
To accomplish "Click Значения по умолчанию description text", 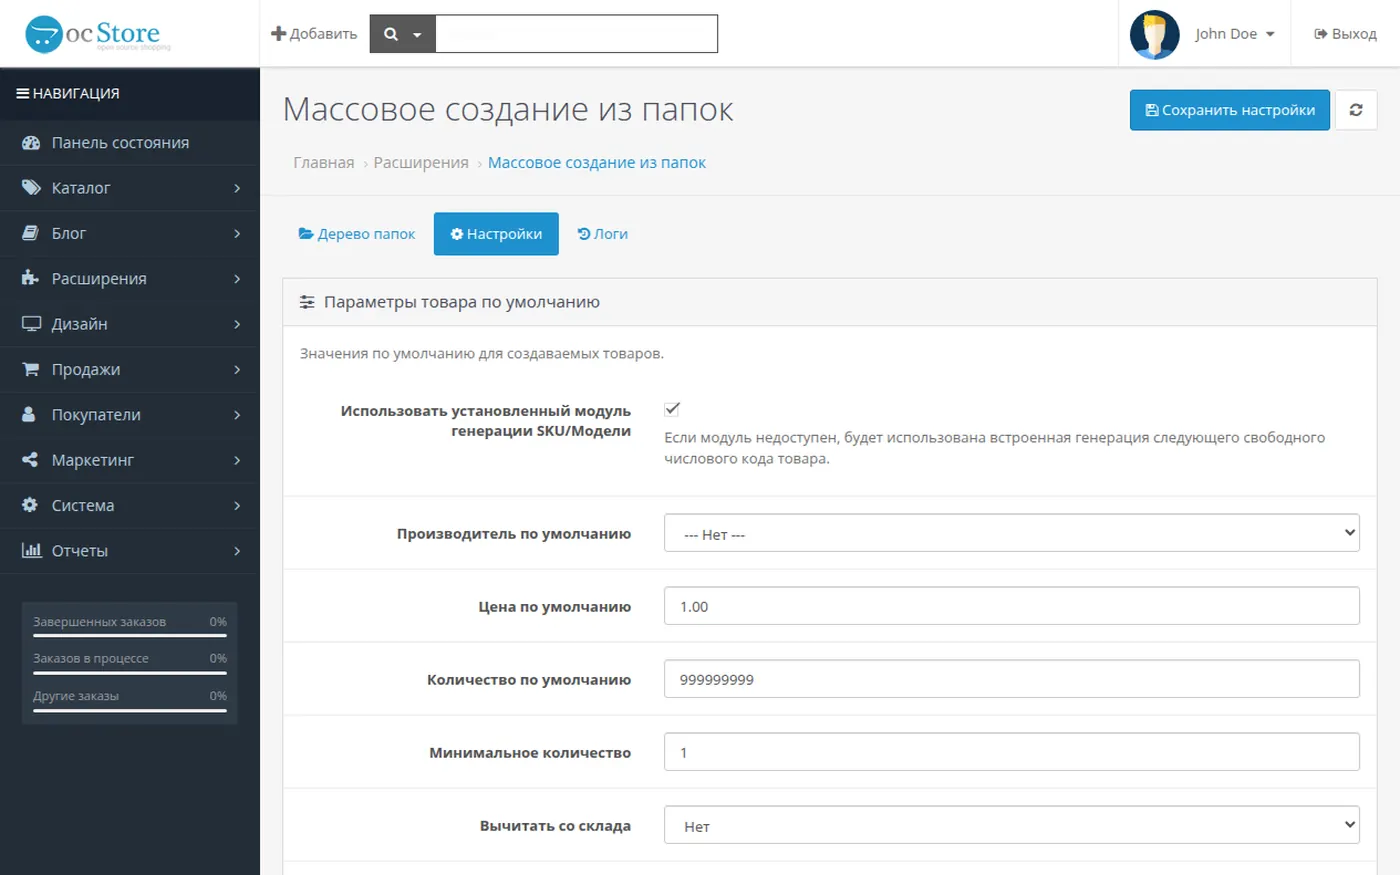I will (x=482, y=353).
